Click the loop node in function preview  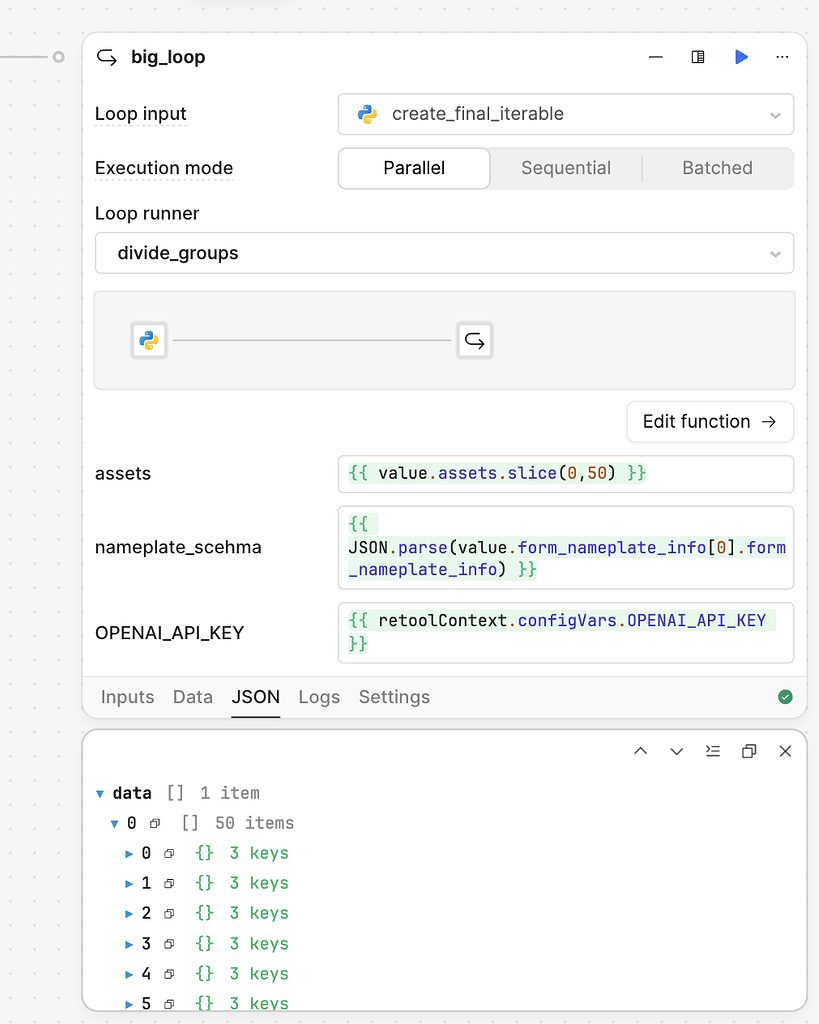(475, 341)
